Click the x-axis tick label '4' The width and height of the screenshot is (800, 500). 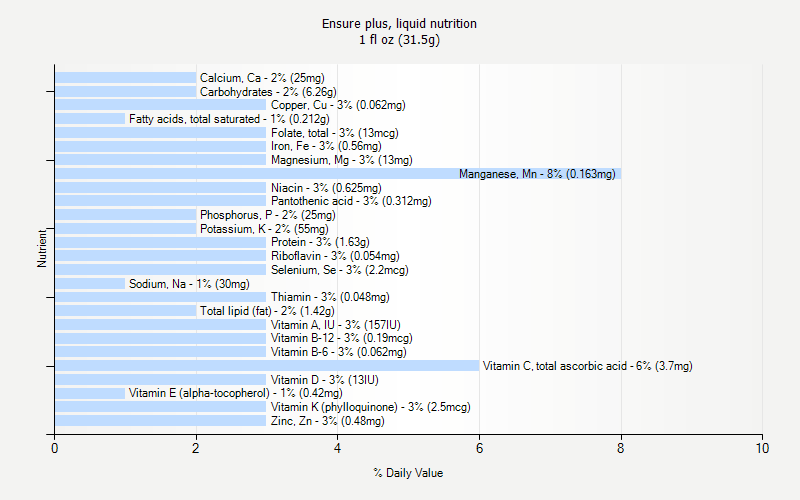pyautogui.click(x=337, y=448)
